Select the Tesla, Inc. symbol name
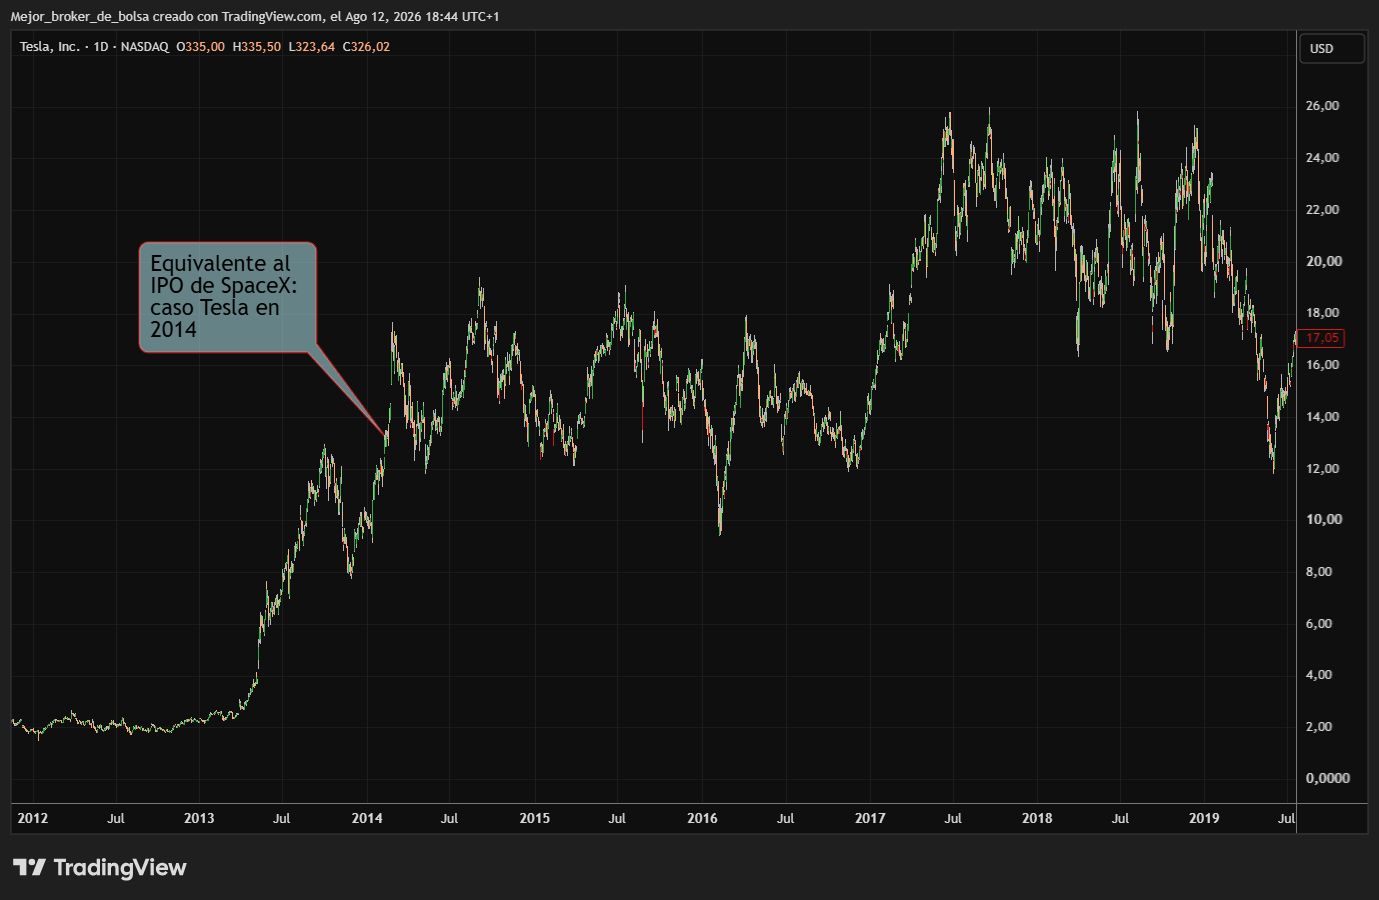 50,47
